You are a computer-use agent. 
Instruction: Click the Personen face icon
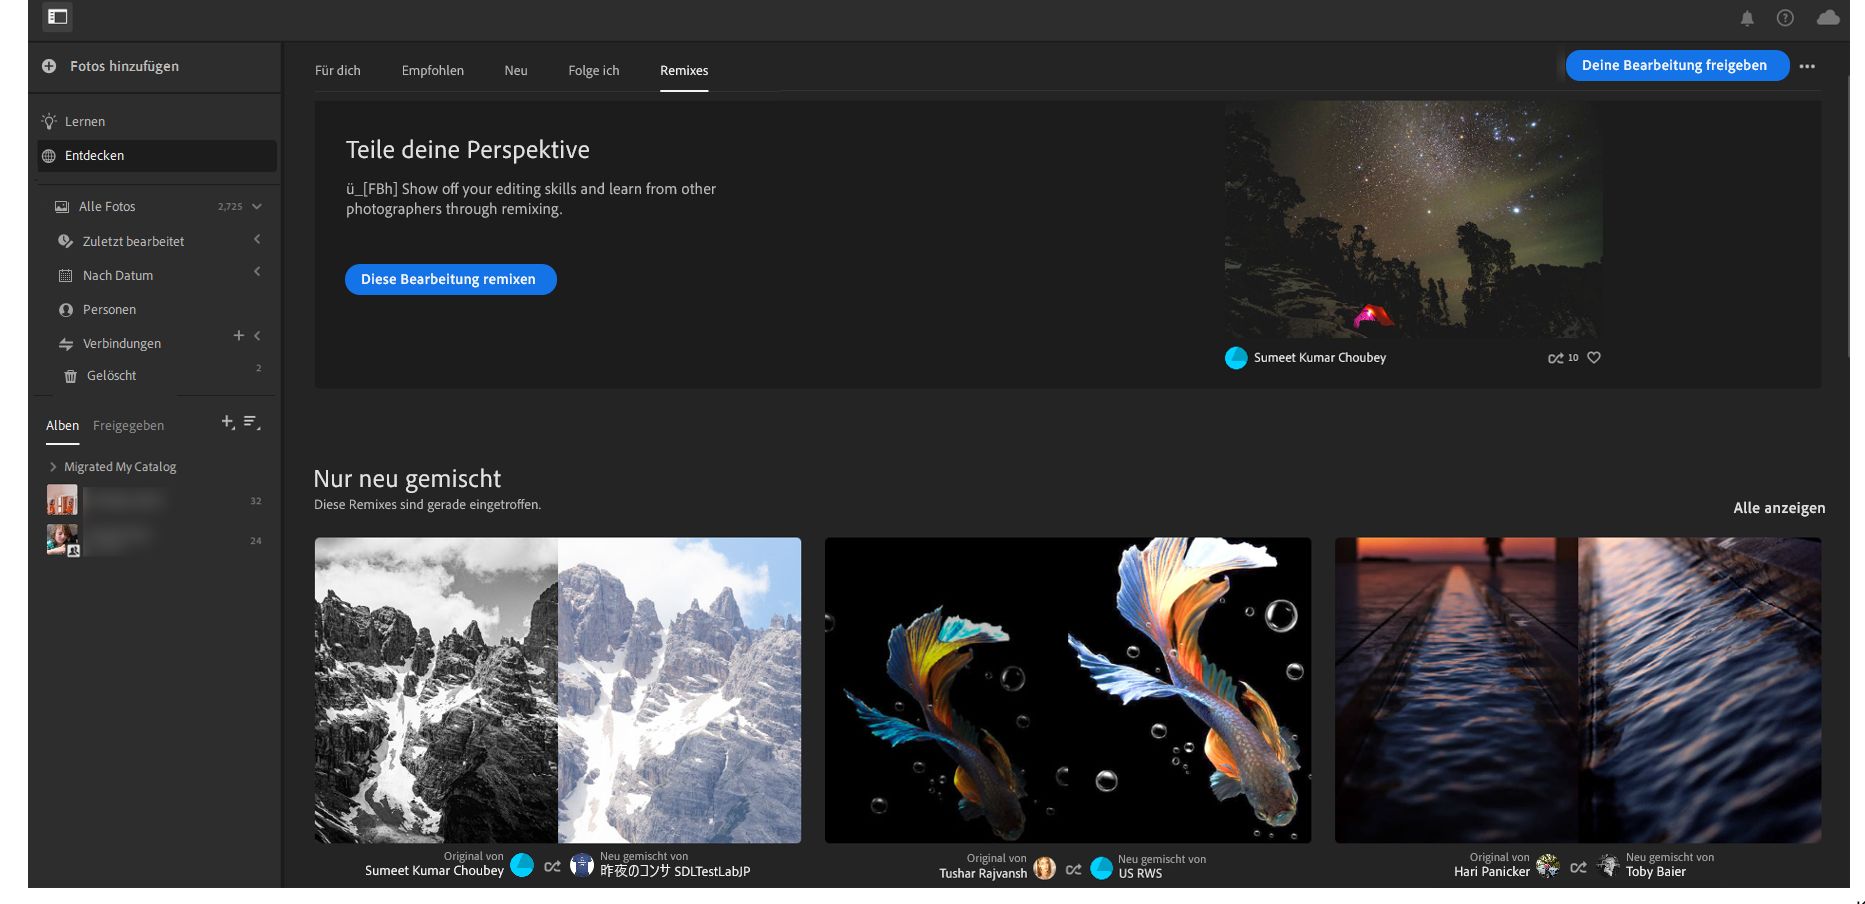(66, 310)
